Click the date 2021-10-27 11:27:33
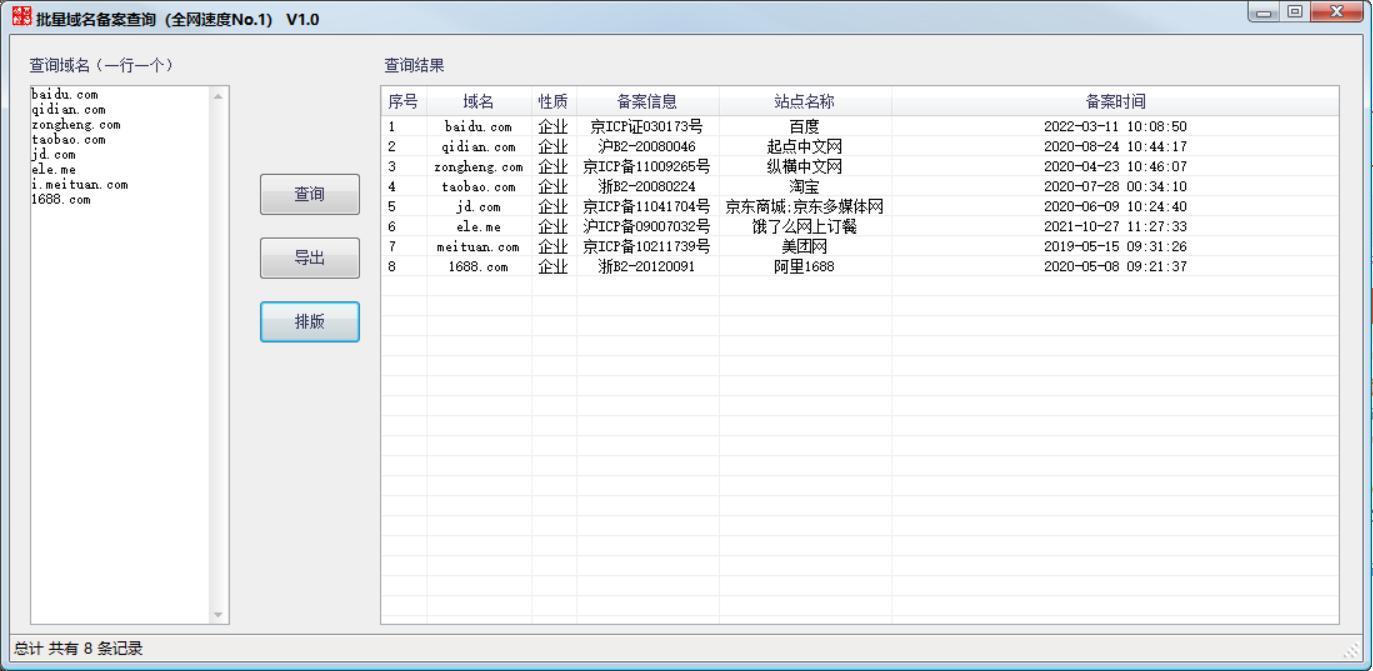1373x671 pixels. tap(1115, 227)
